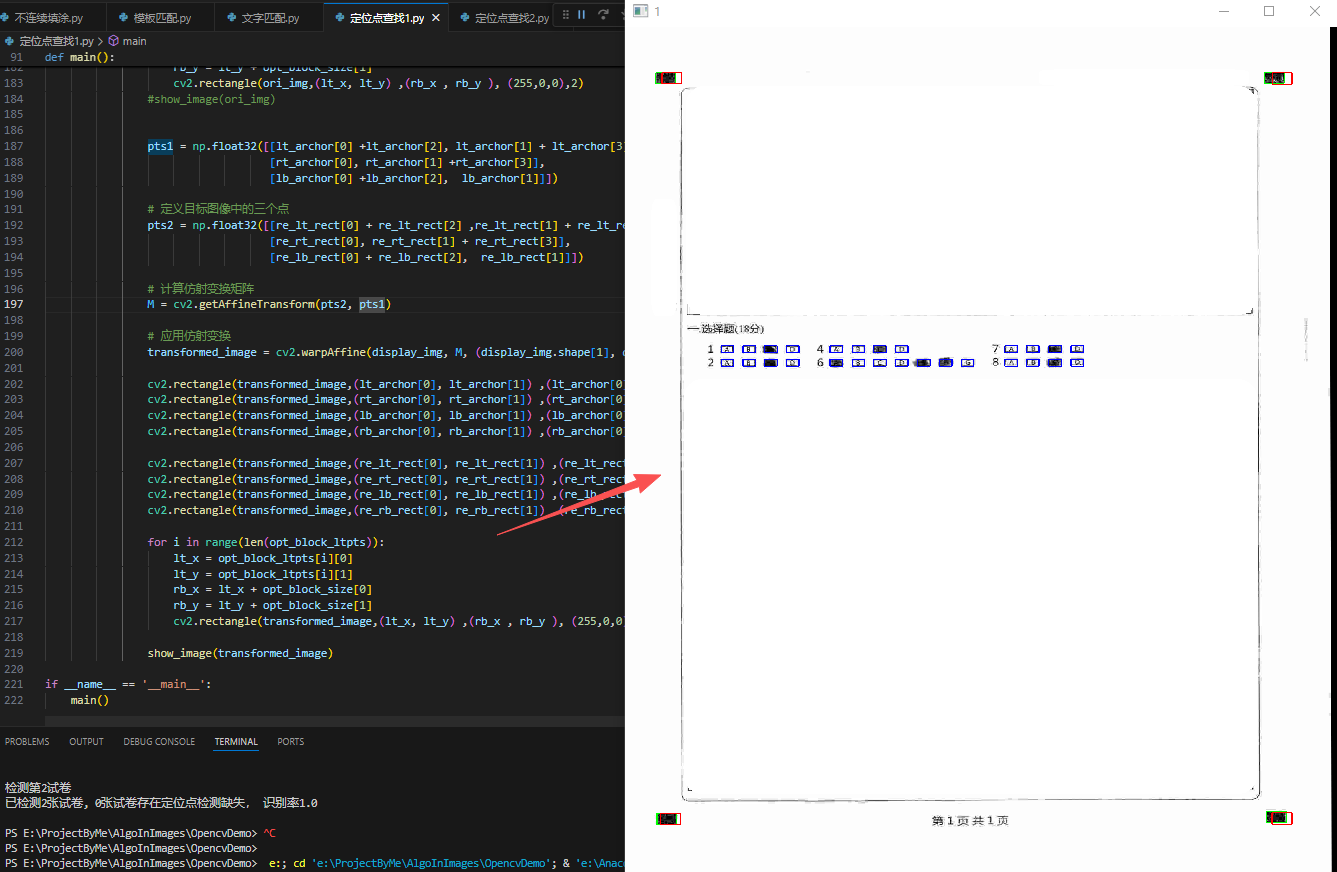Click the main breadcrumb label

[135, 41]
